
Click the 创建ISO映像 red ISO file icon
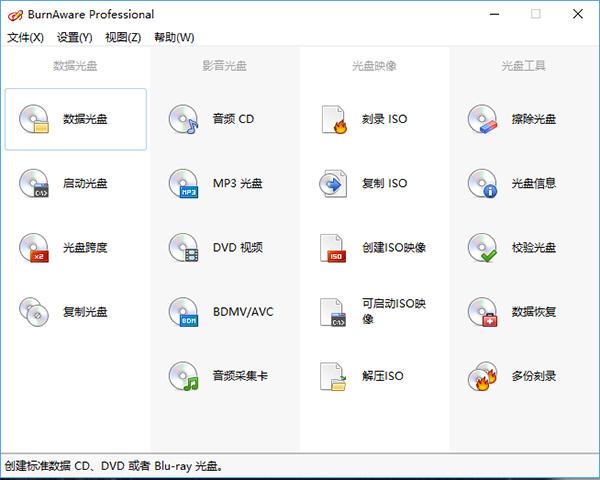pos(333,248)
